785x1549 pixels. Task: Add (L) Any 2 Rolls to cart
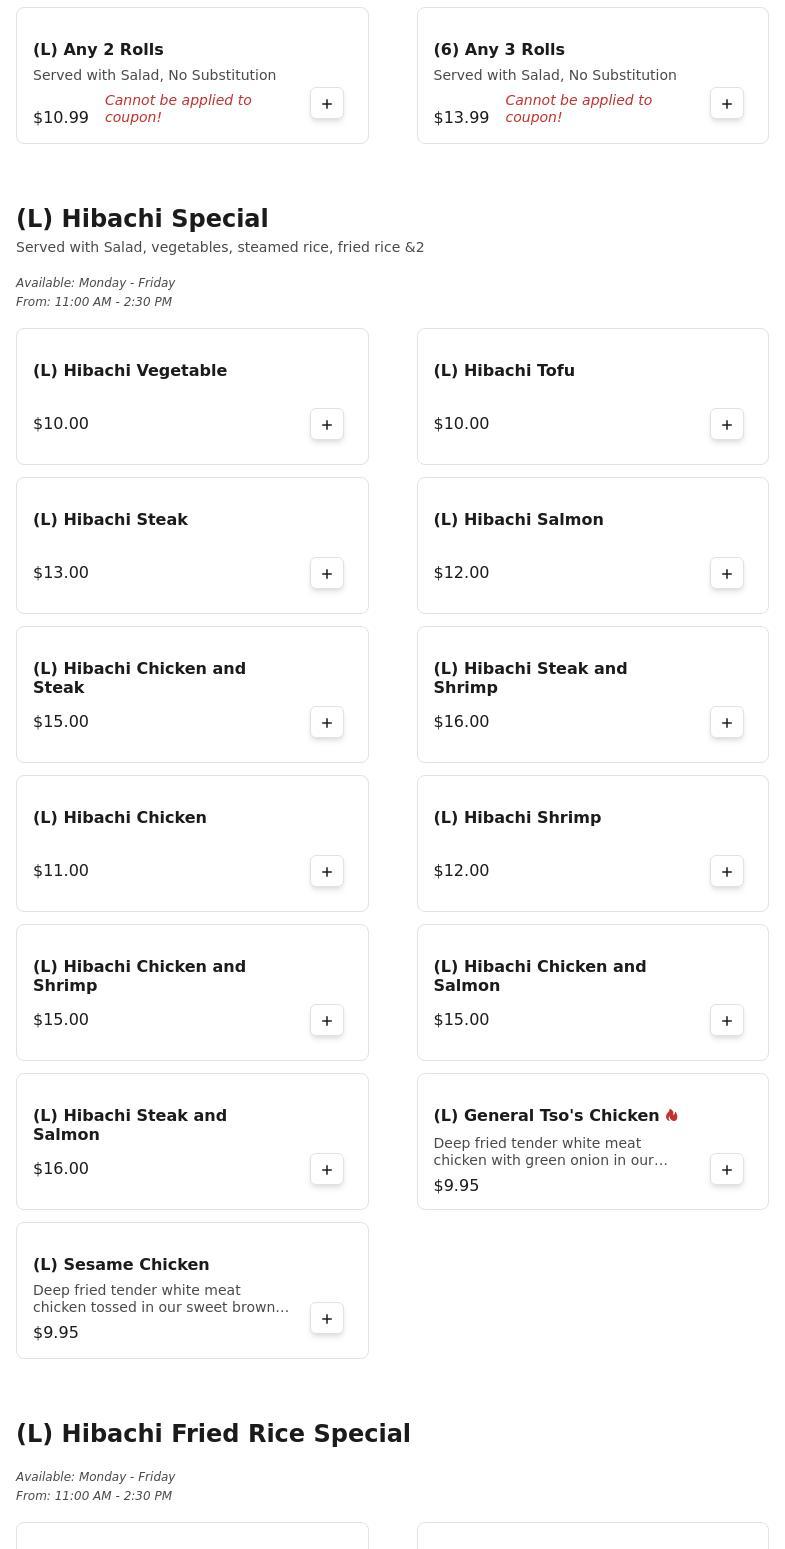(327, 104)
